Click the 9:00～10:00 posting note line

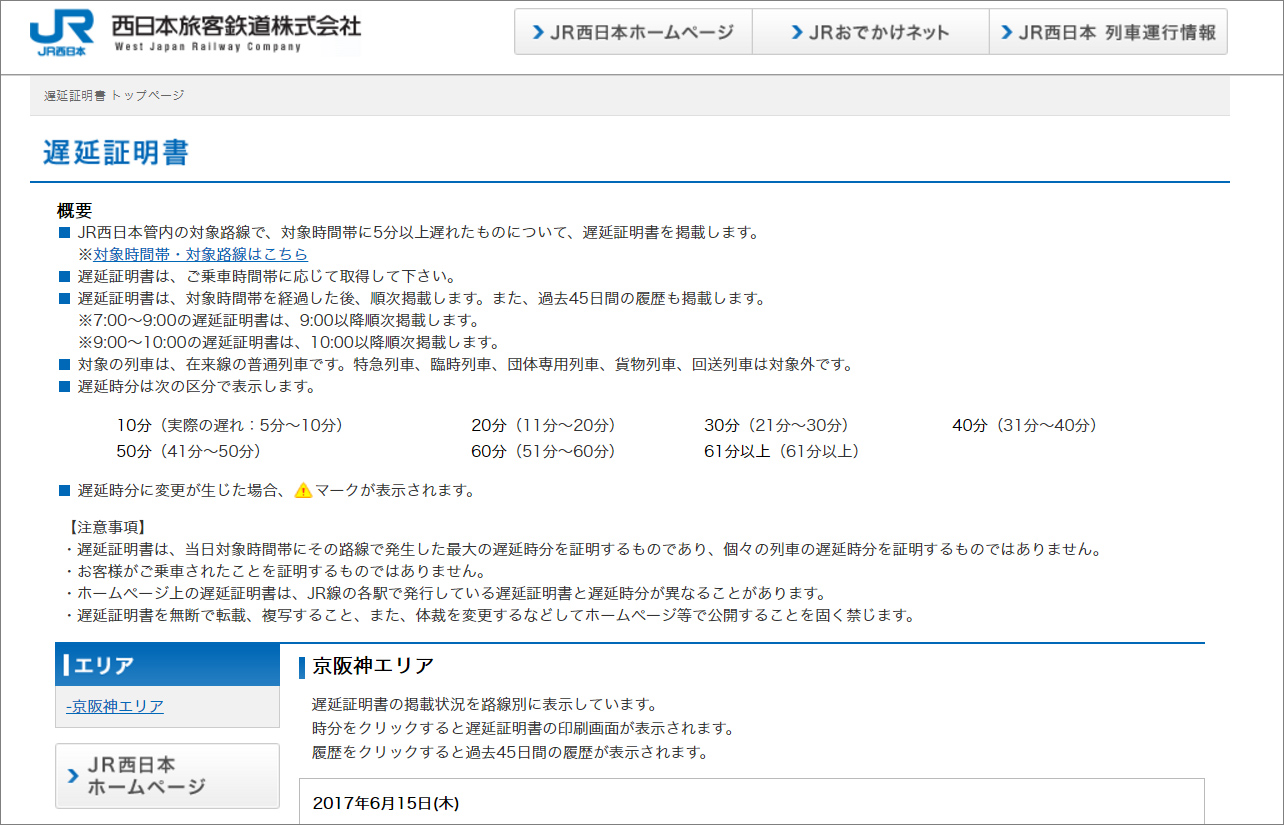[x=289, y=343]
